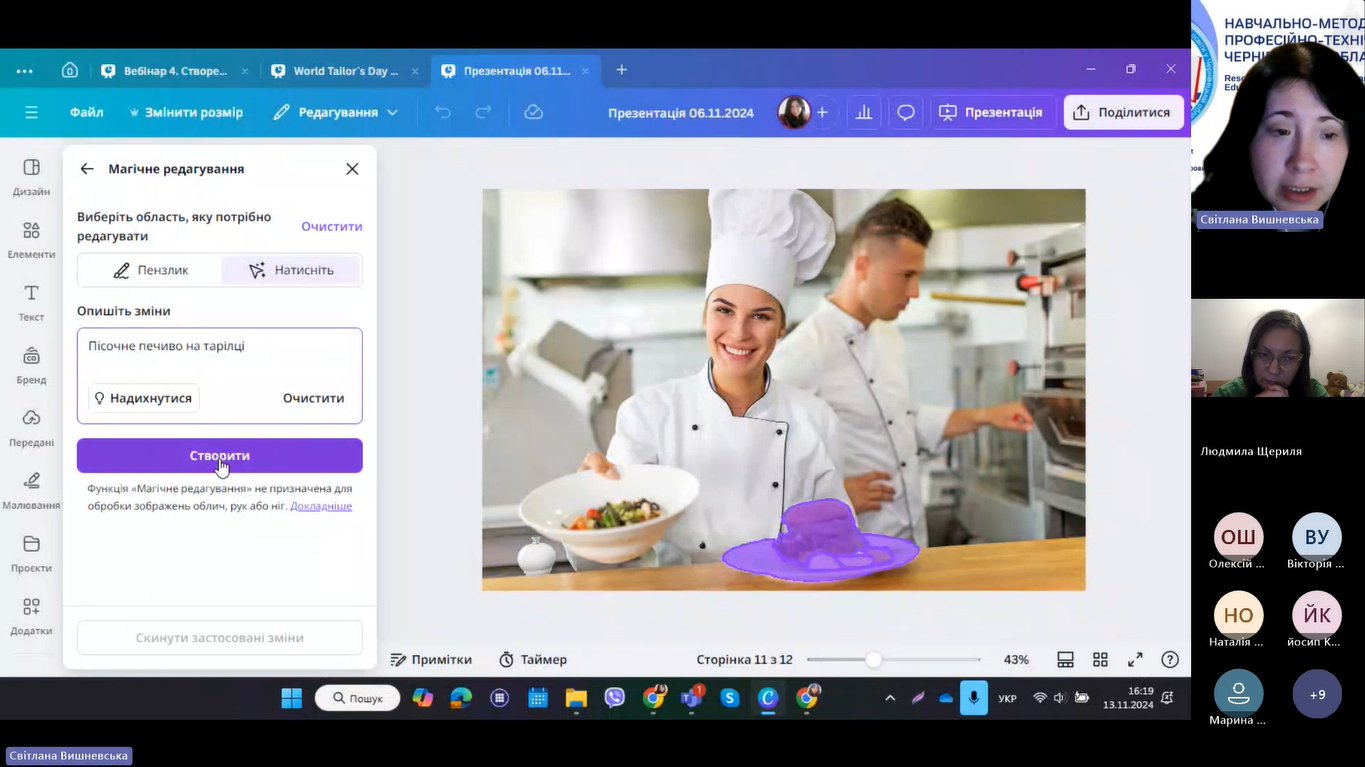The height and width of the screenshot is (767, 1365).
Task: Show hidden system tray icons
Action: (x=890, y=698)
